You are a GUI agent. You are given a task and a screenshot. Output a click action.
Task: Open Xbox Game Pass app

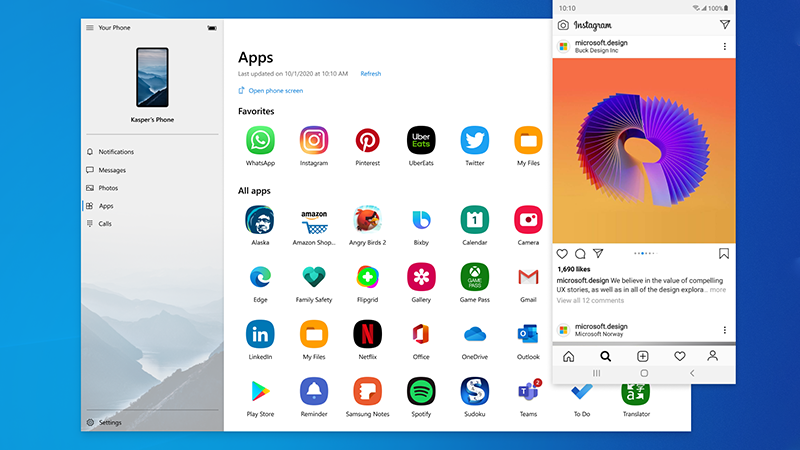tap(474, 277)
